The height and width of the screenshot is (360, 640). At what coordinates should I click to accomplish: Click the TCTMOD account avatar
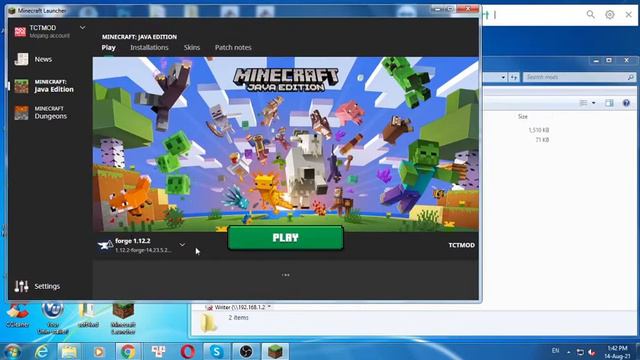point(20,31)
